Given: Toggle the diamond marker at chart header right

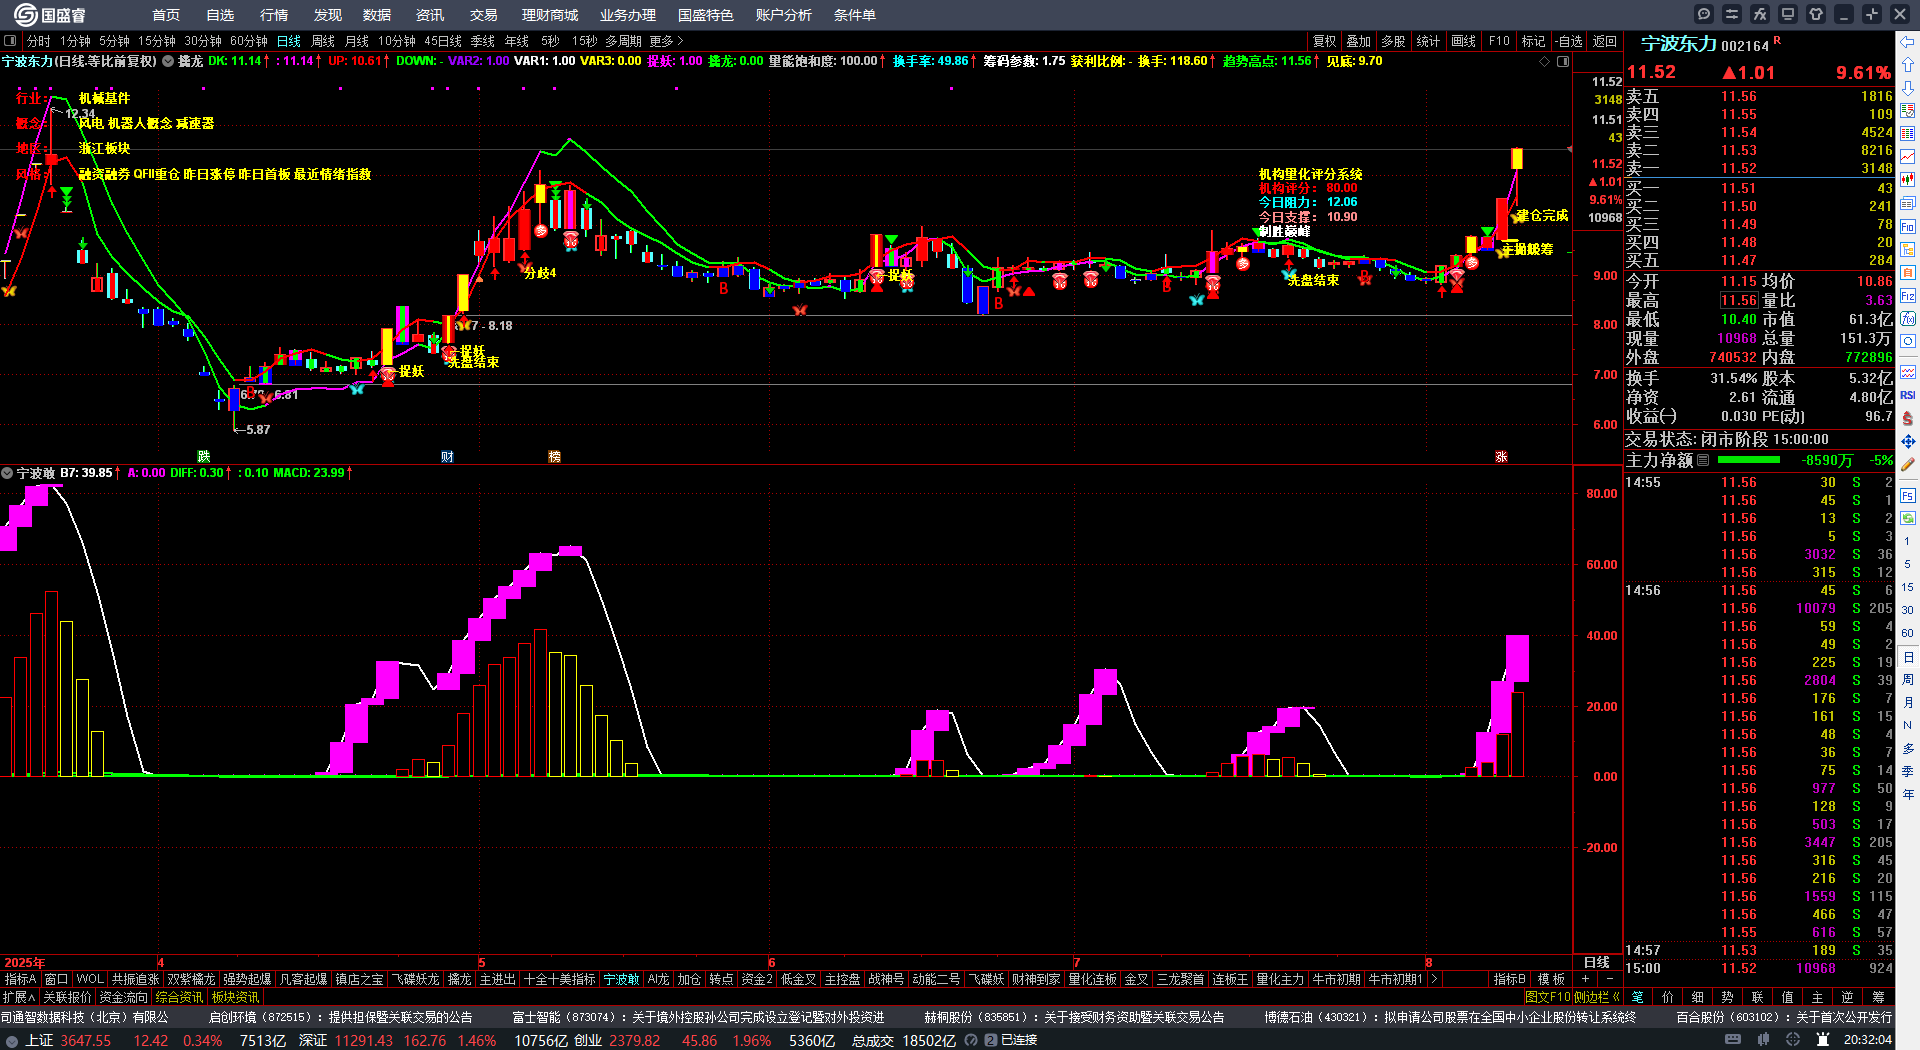Looking at the screenshot, I should click(x=1545, y=61).
